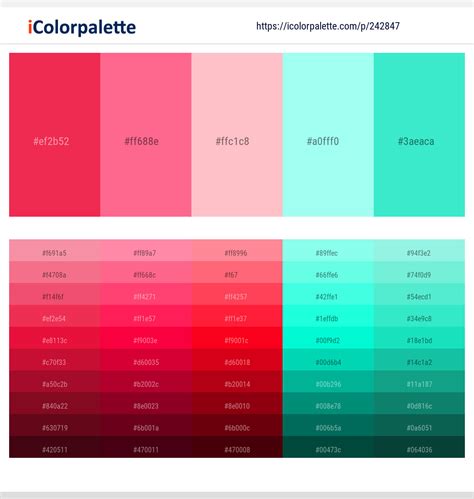This screenshot has width=474, height=499.
Task: Select the #89ffec shade cell
Action: tap(328, 251)
